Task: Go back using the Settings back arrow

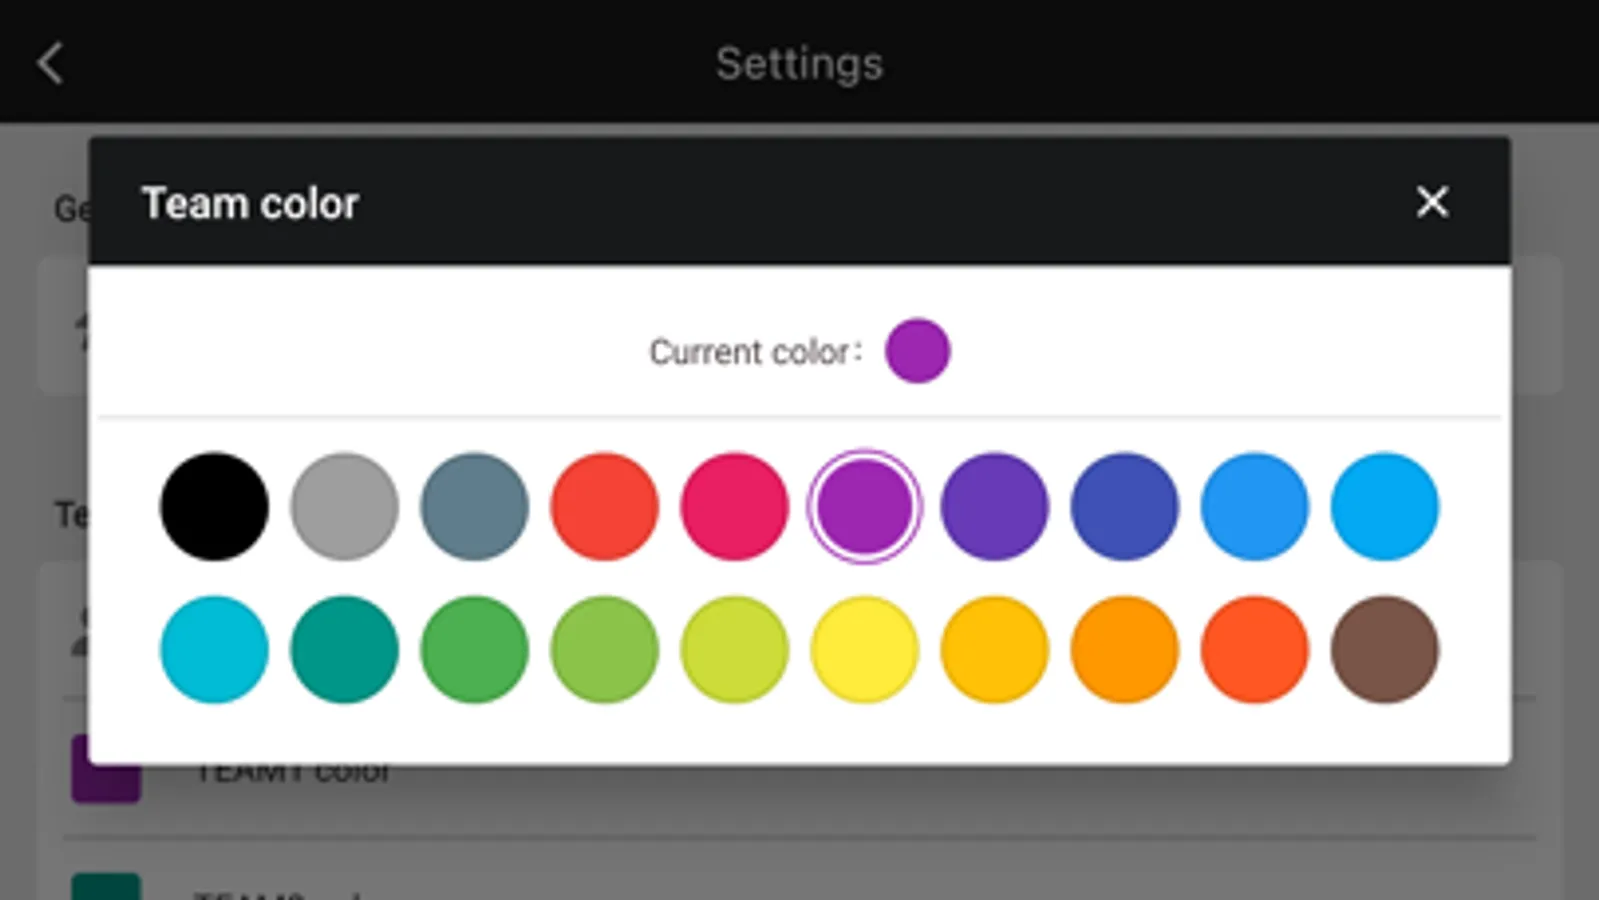Action: point(50,63)
